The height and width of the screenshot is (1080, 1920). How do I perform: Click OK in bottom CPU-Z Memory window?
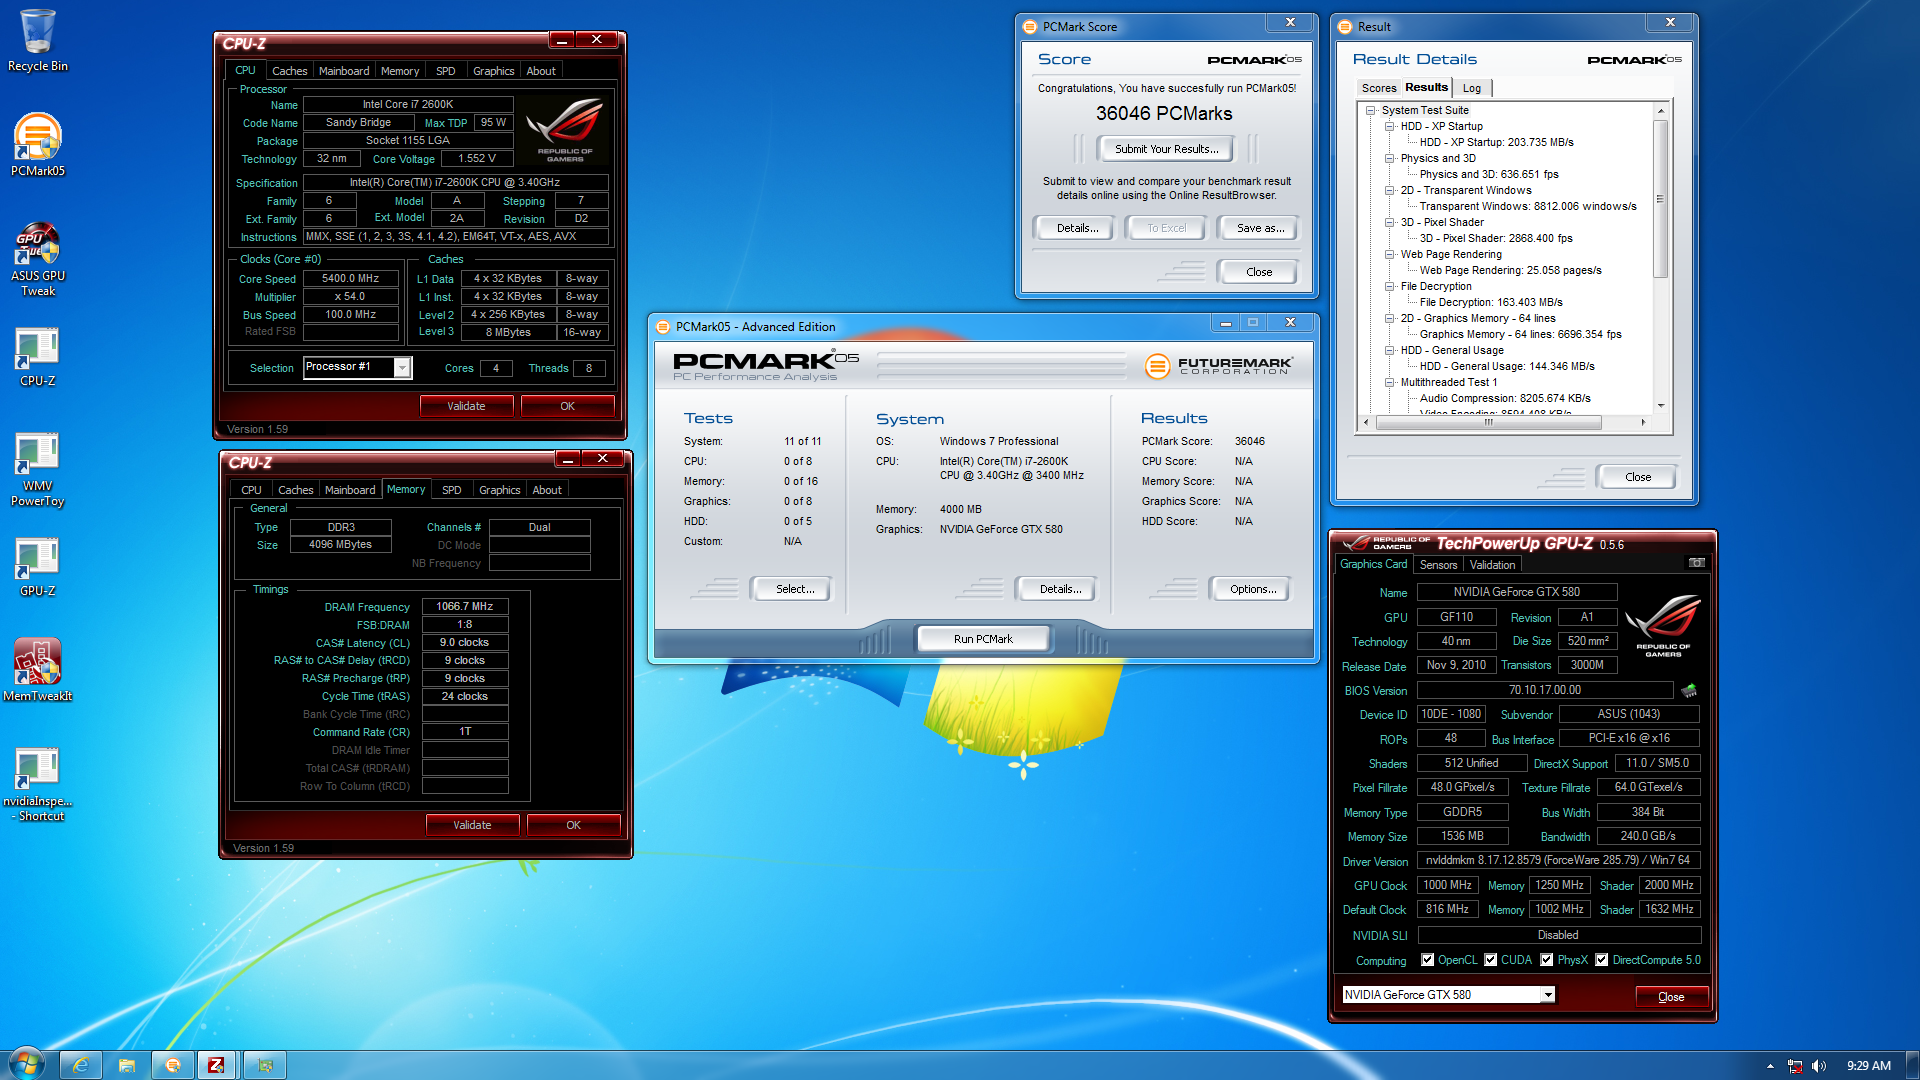pyautogui.click(x=573, y=825)
